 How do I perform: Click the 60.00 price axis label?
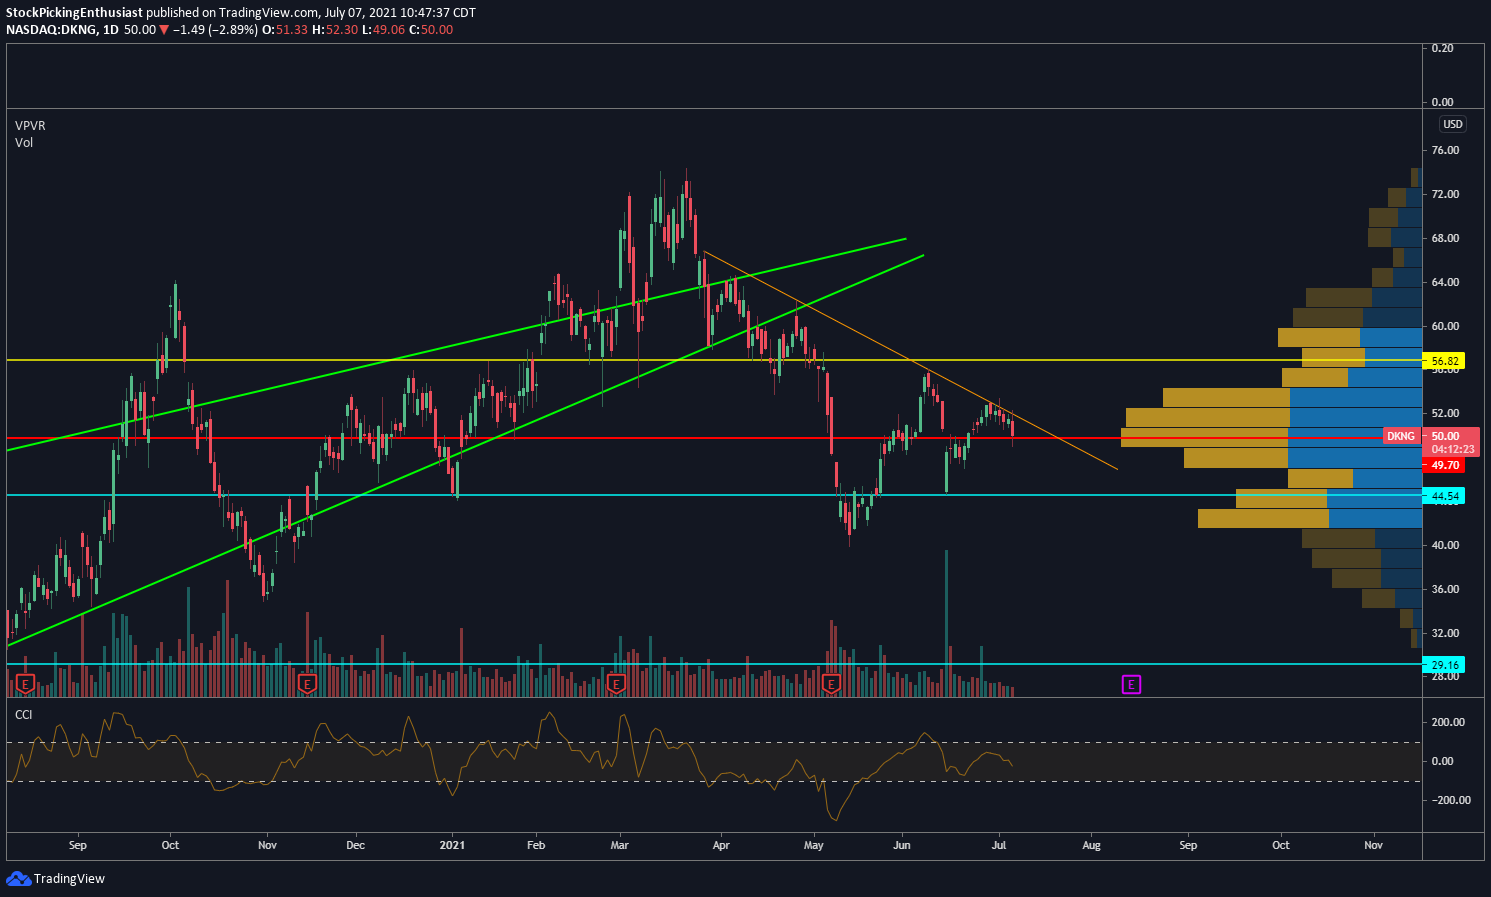pos(1445,326)
